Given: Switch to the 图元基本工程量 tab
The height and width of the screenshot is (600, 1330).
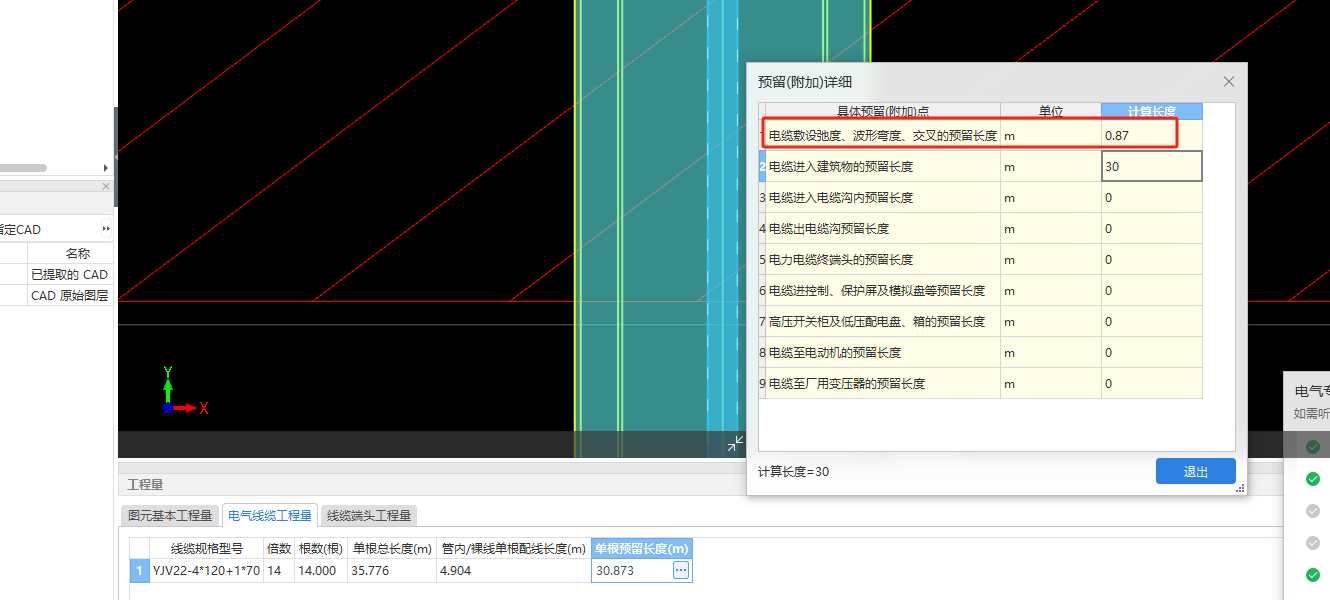Looking at the screenshot, I should 169,515.
